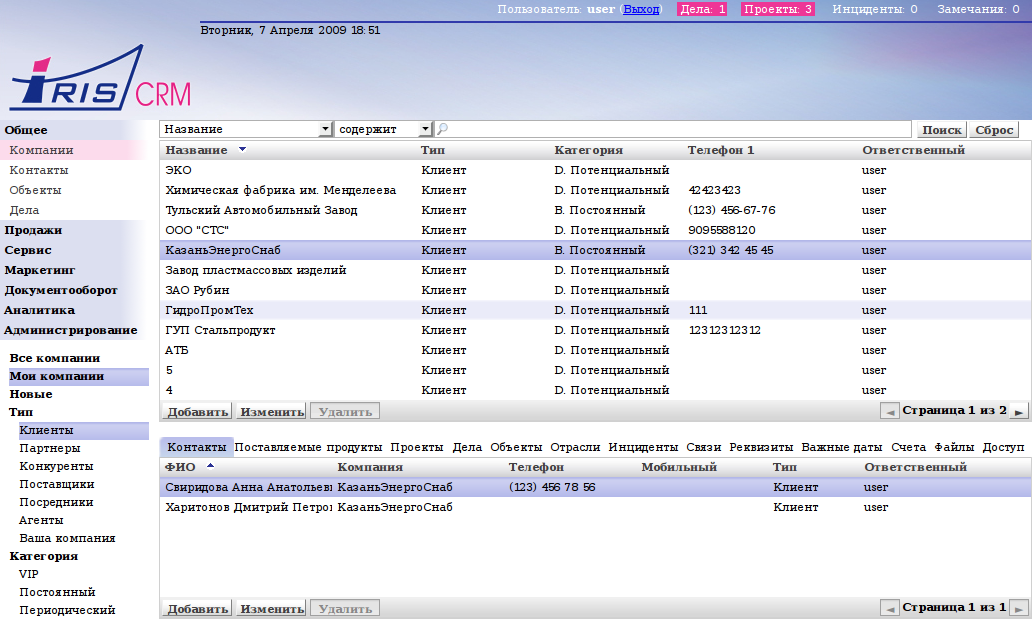This screenshot has height=619, width=1032.
Task: Select the Тульский Автомобильный Завод row
Action: coord(261,210)
